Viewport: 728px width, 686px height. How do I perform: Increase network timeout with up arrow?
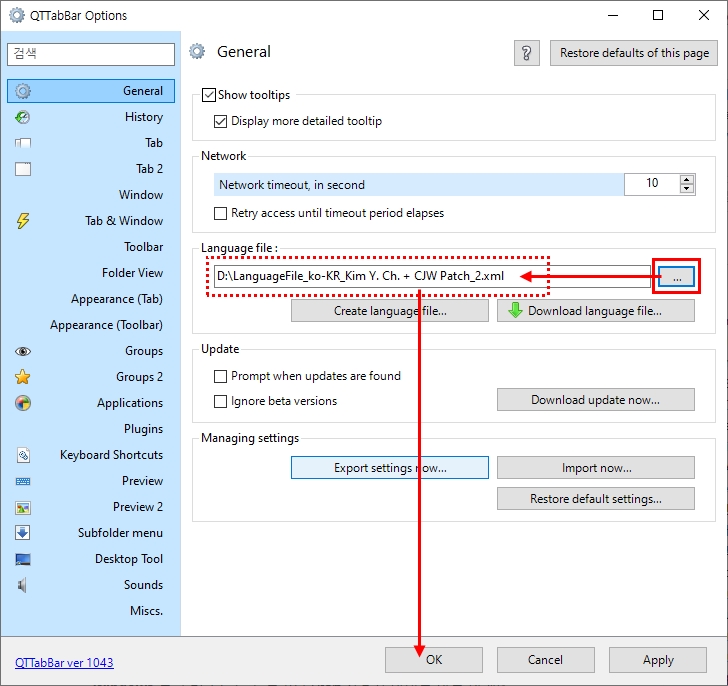[687, 180]
